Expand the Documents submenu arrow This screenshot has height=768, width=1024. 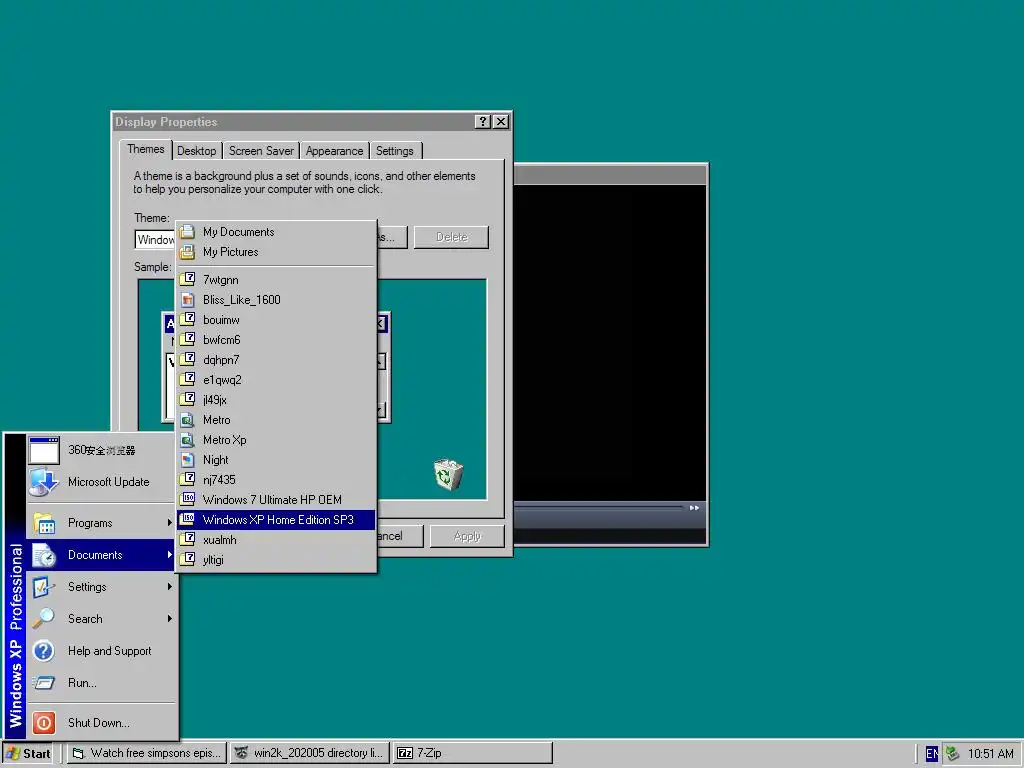(x=169, y=554)
